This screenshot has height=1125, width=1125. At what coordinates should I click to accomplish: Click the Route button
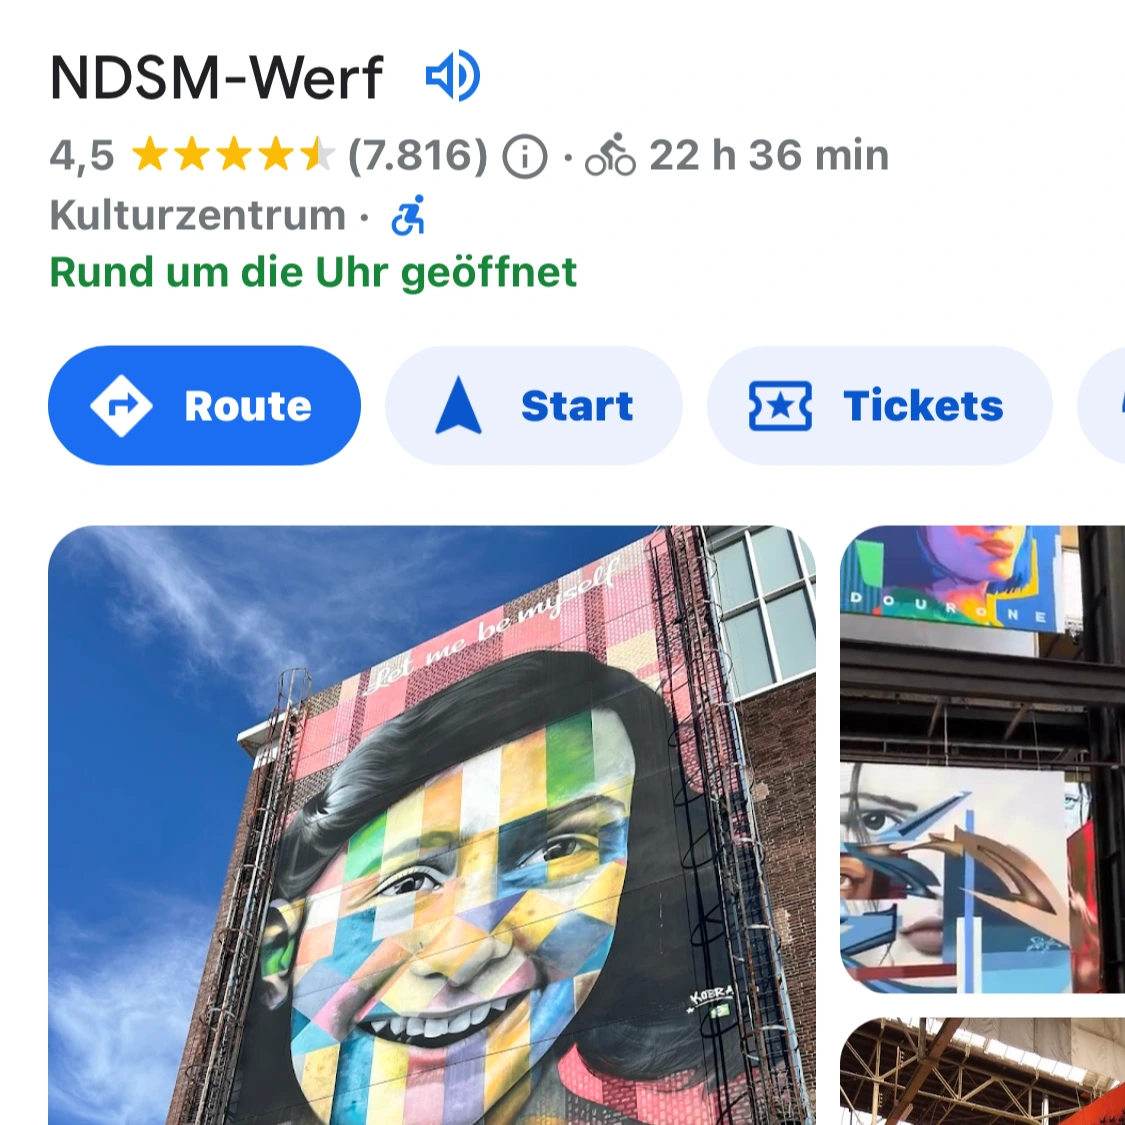coord(204,405)
